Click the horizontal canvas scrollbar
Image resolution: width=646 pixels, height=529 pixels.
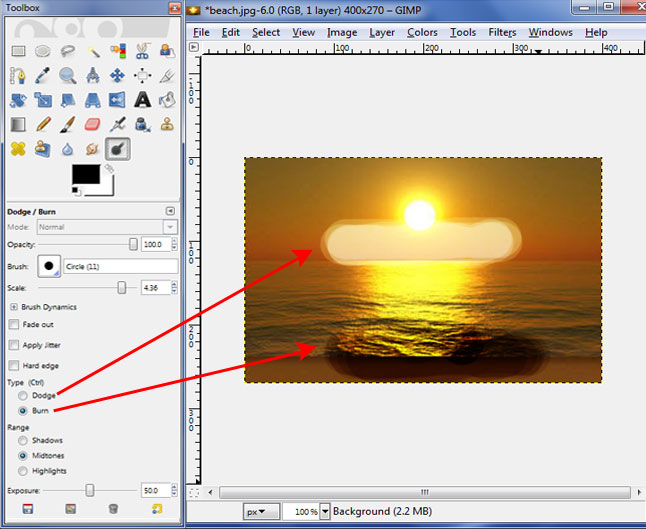tap(425, 492)
